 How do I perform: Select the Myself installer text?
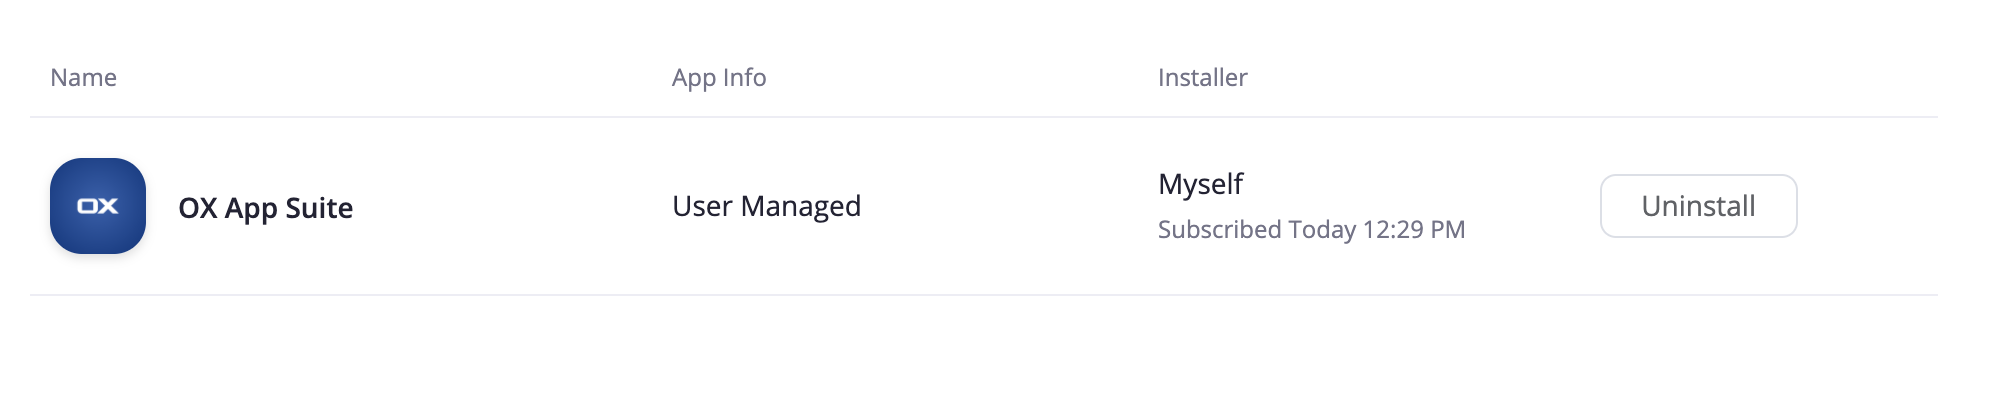tap(1200, 184)
